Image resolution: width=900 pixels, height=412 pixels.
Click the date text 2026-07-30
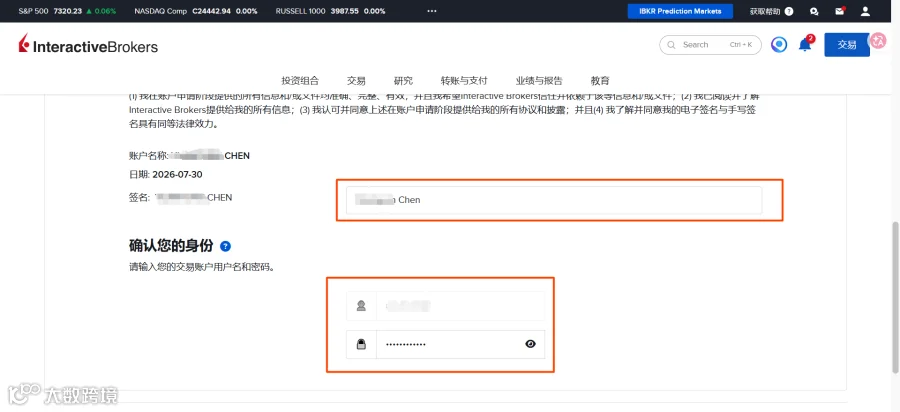point(177,174)
